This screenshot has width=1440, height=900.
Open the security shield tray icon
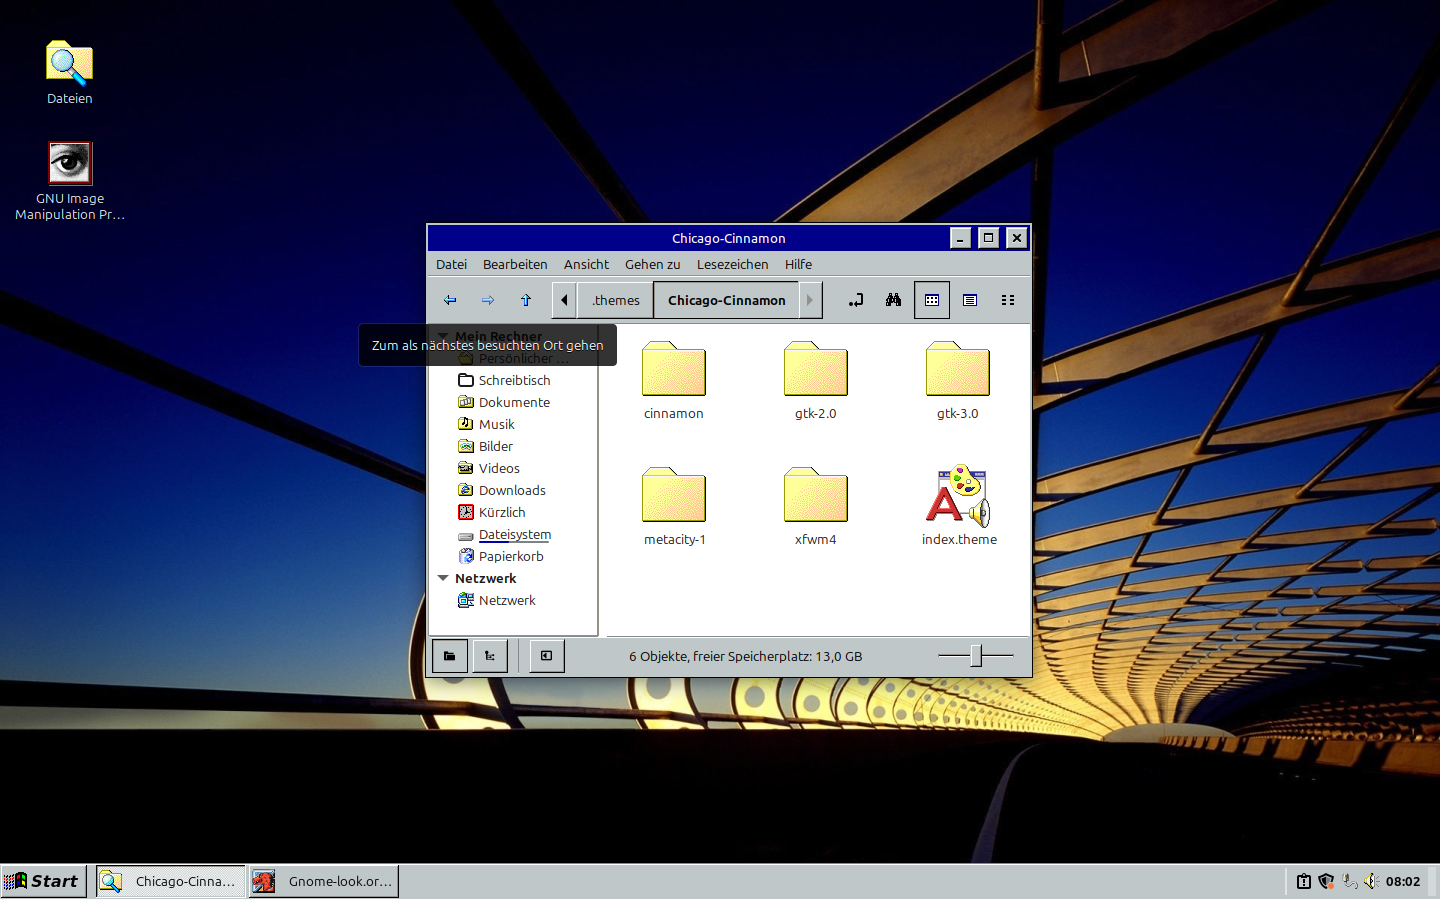tap(1326, 881)
